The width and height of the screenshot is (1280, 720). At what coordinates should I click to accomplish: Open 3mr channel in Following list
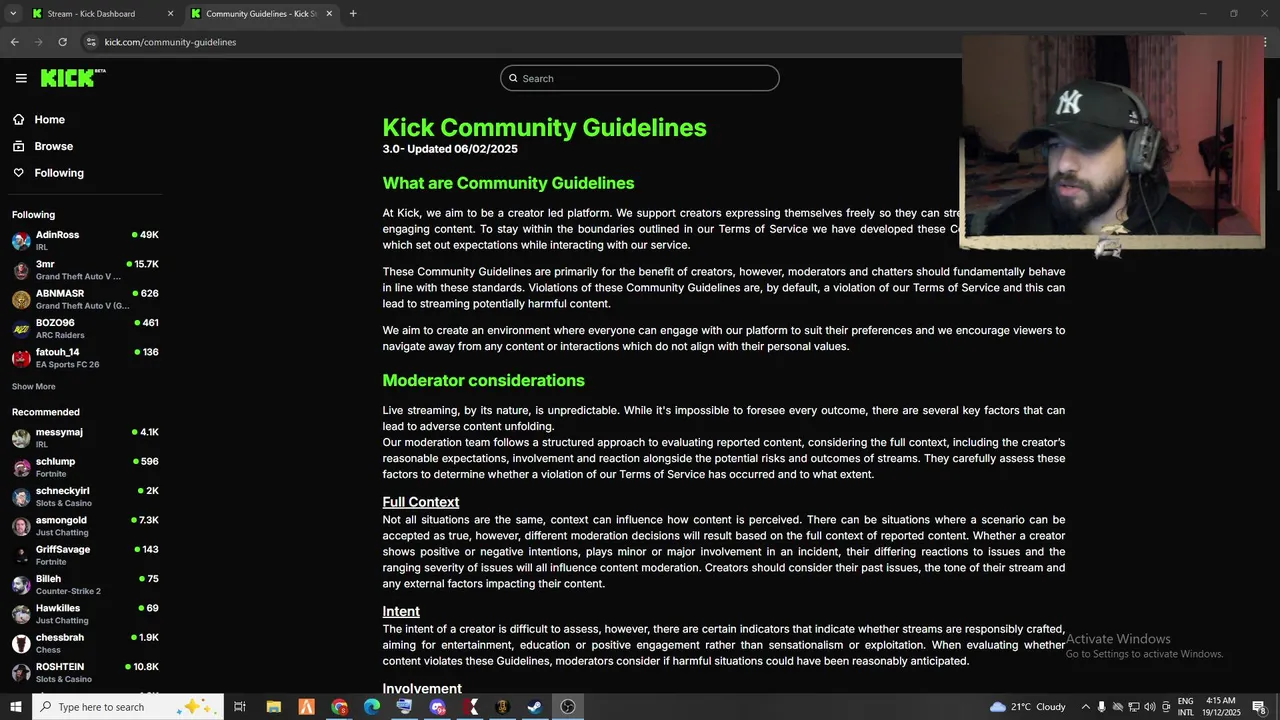tap(85, 270)
